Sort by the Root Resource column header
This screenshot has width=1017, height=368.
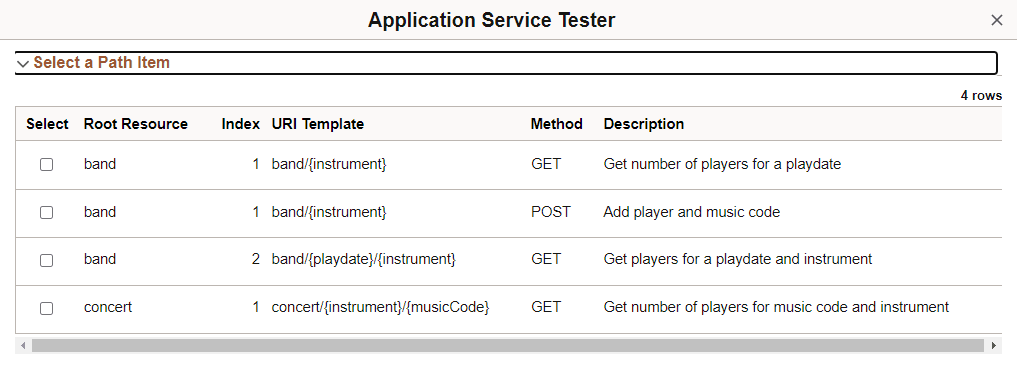[136, 124]
